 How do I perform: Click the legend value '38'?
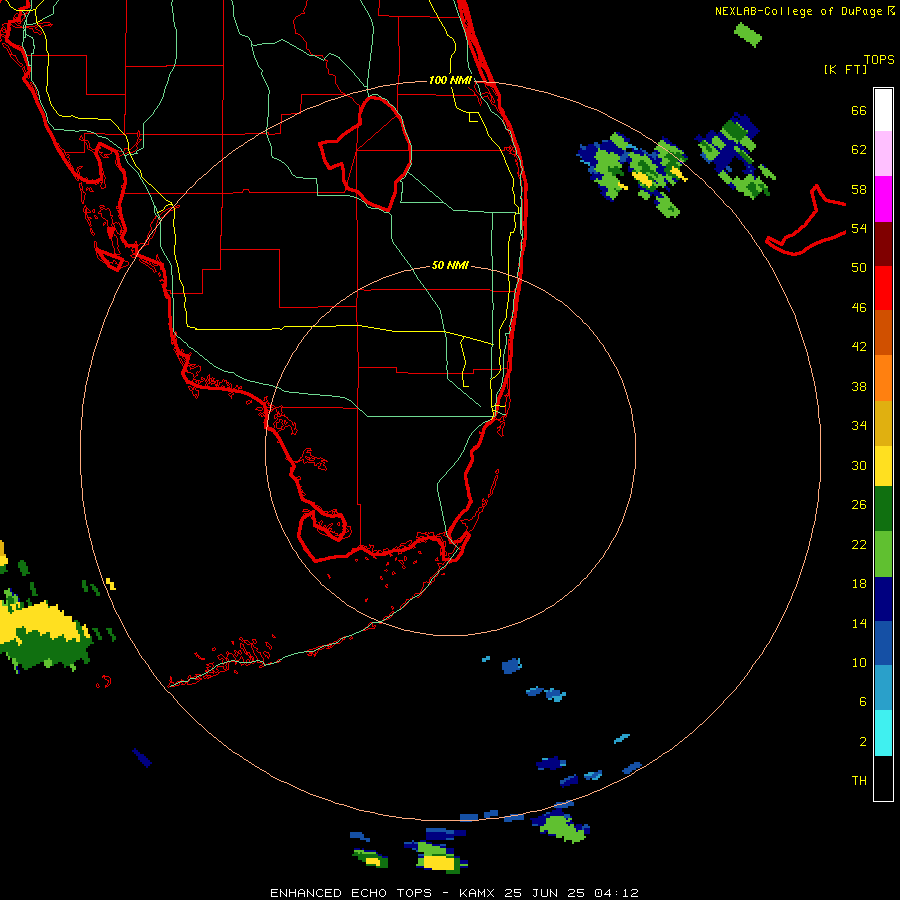pyautogui.click(x=859, y=386)
